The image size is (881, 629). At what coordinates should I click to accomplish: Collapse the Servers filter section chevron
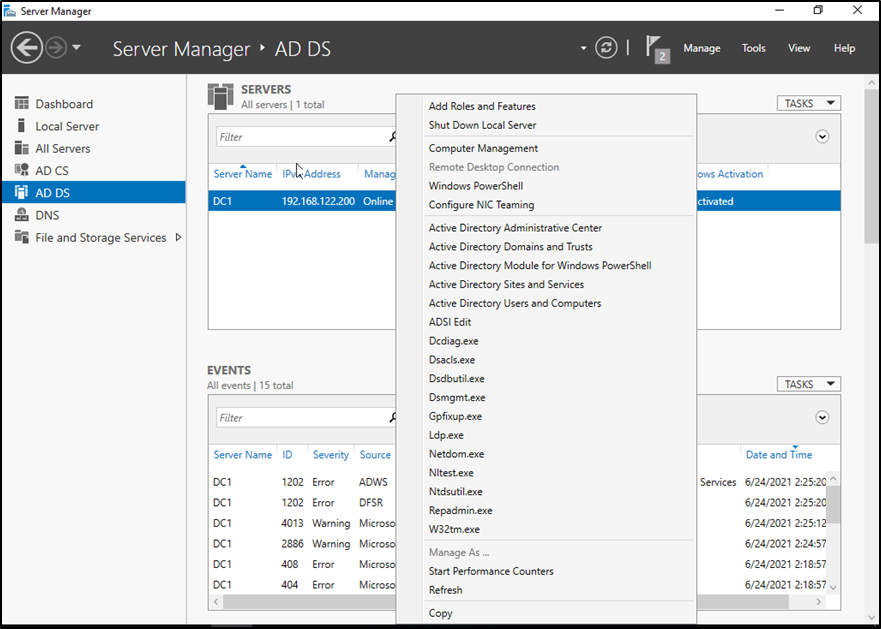822,137
